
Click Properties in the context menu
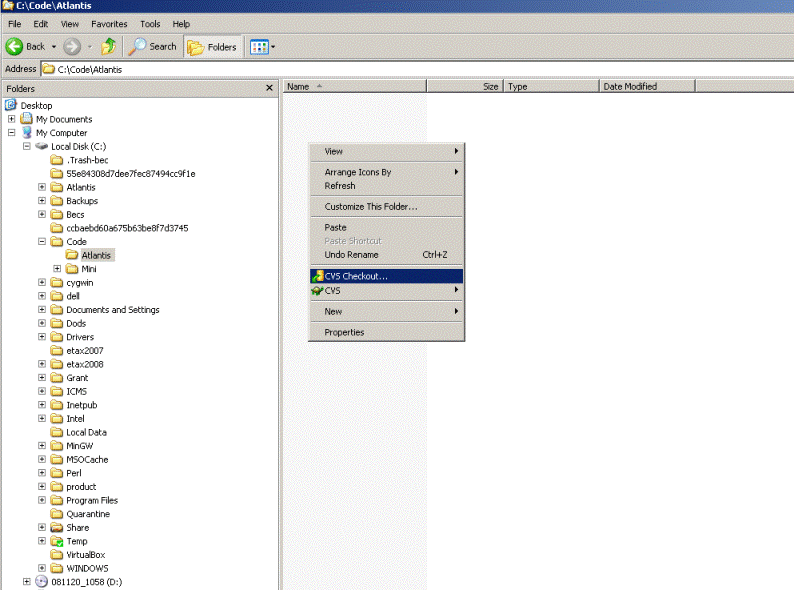pos(344,332)
